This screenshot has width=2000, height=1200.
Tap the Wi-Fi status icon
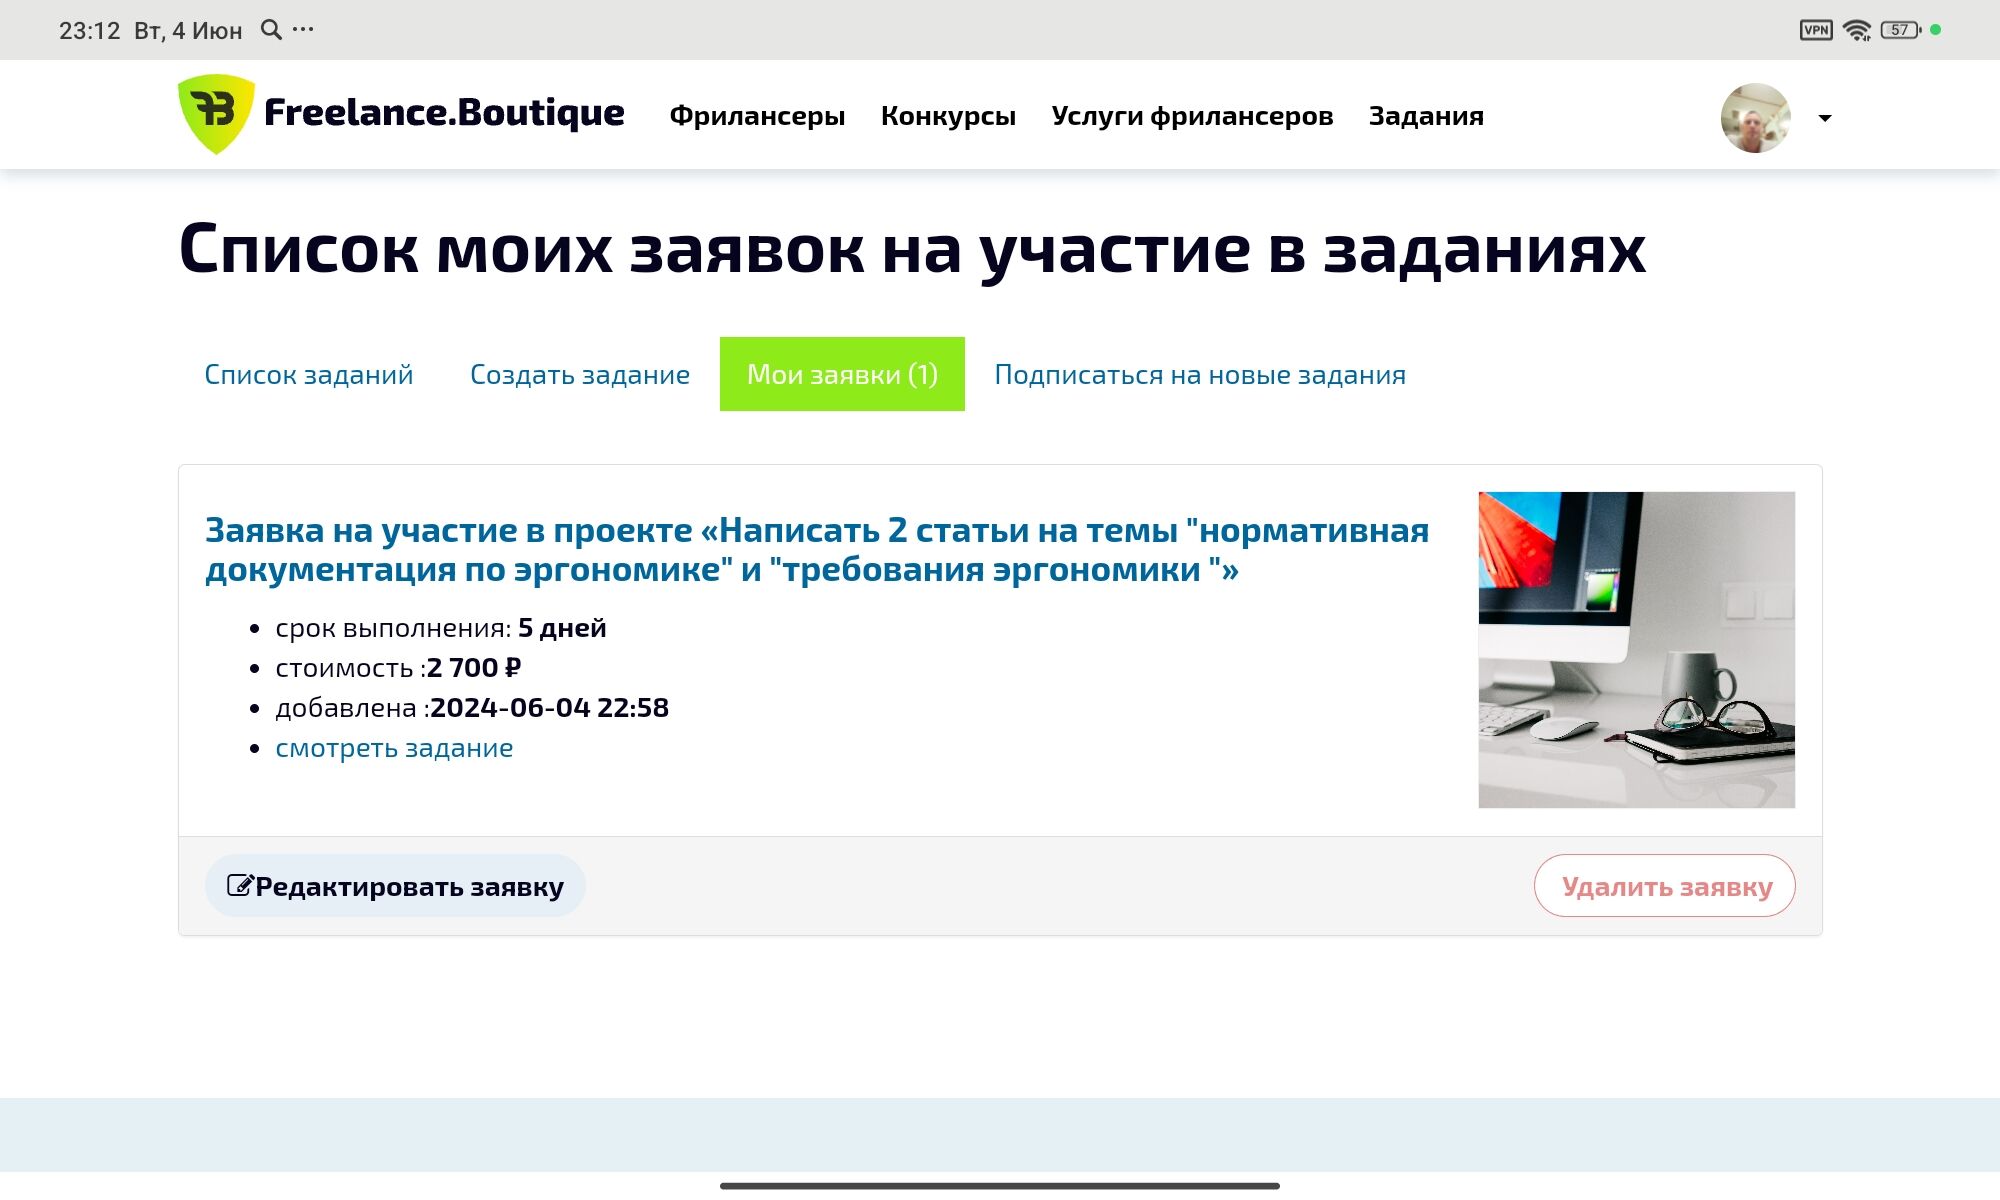[x=1857, y=30]
